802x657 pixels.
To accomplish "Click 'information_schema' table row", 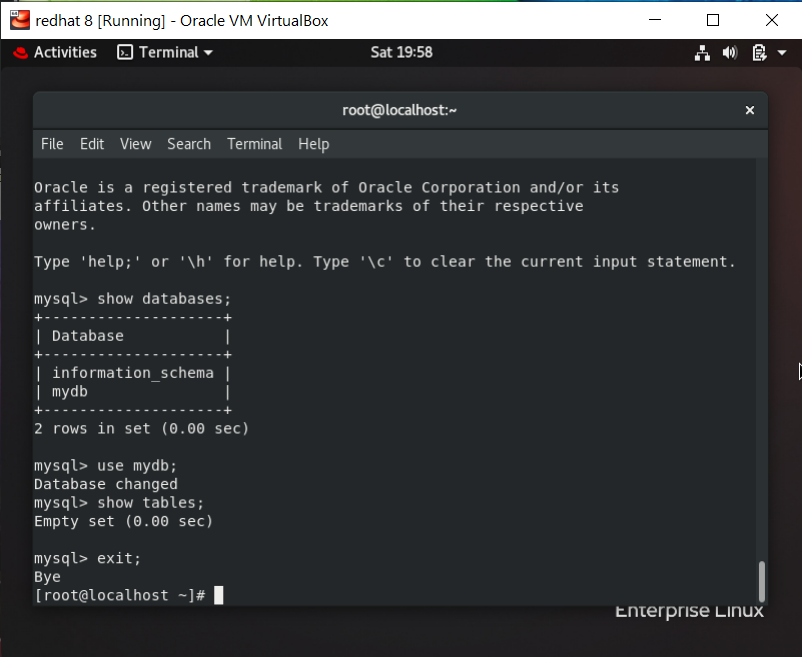I will (133, 373).
